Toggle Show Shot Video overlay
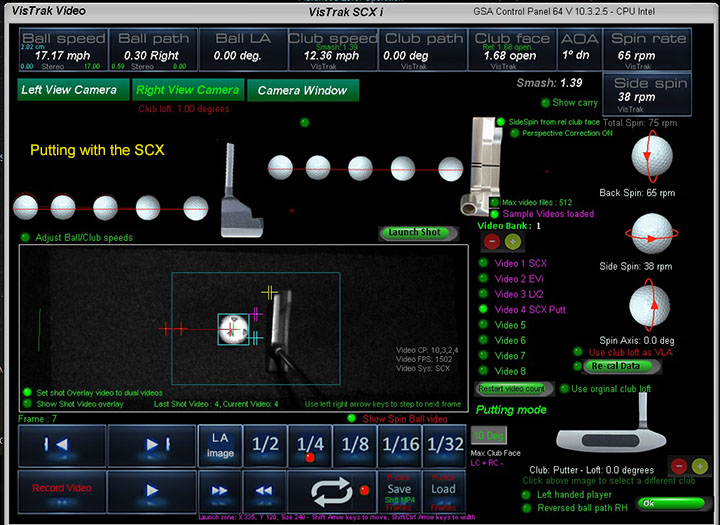 28,403
